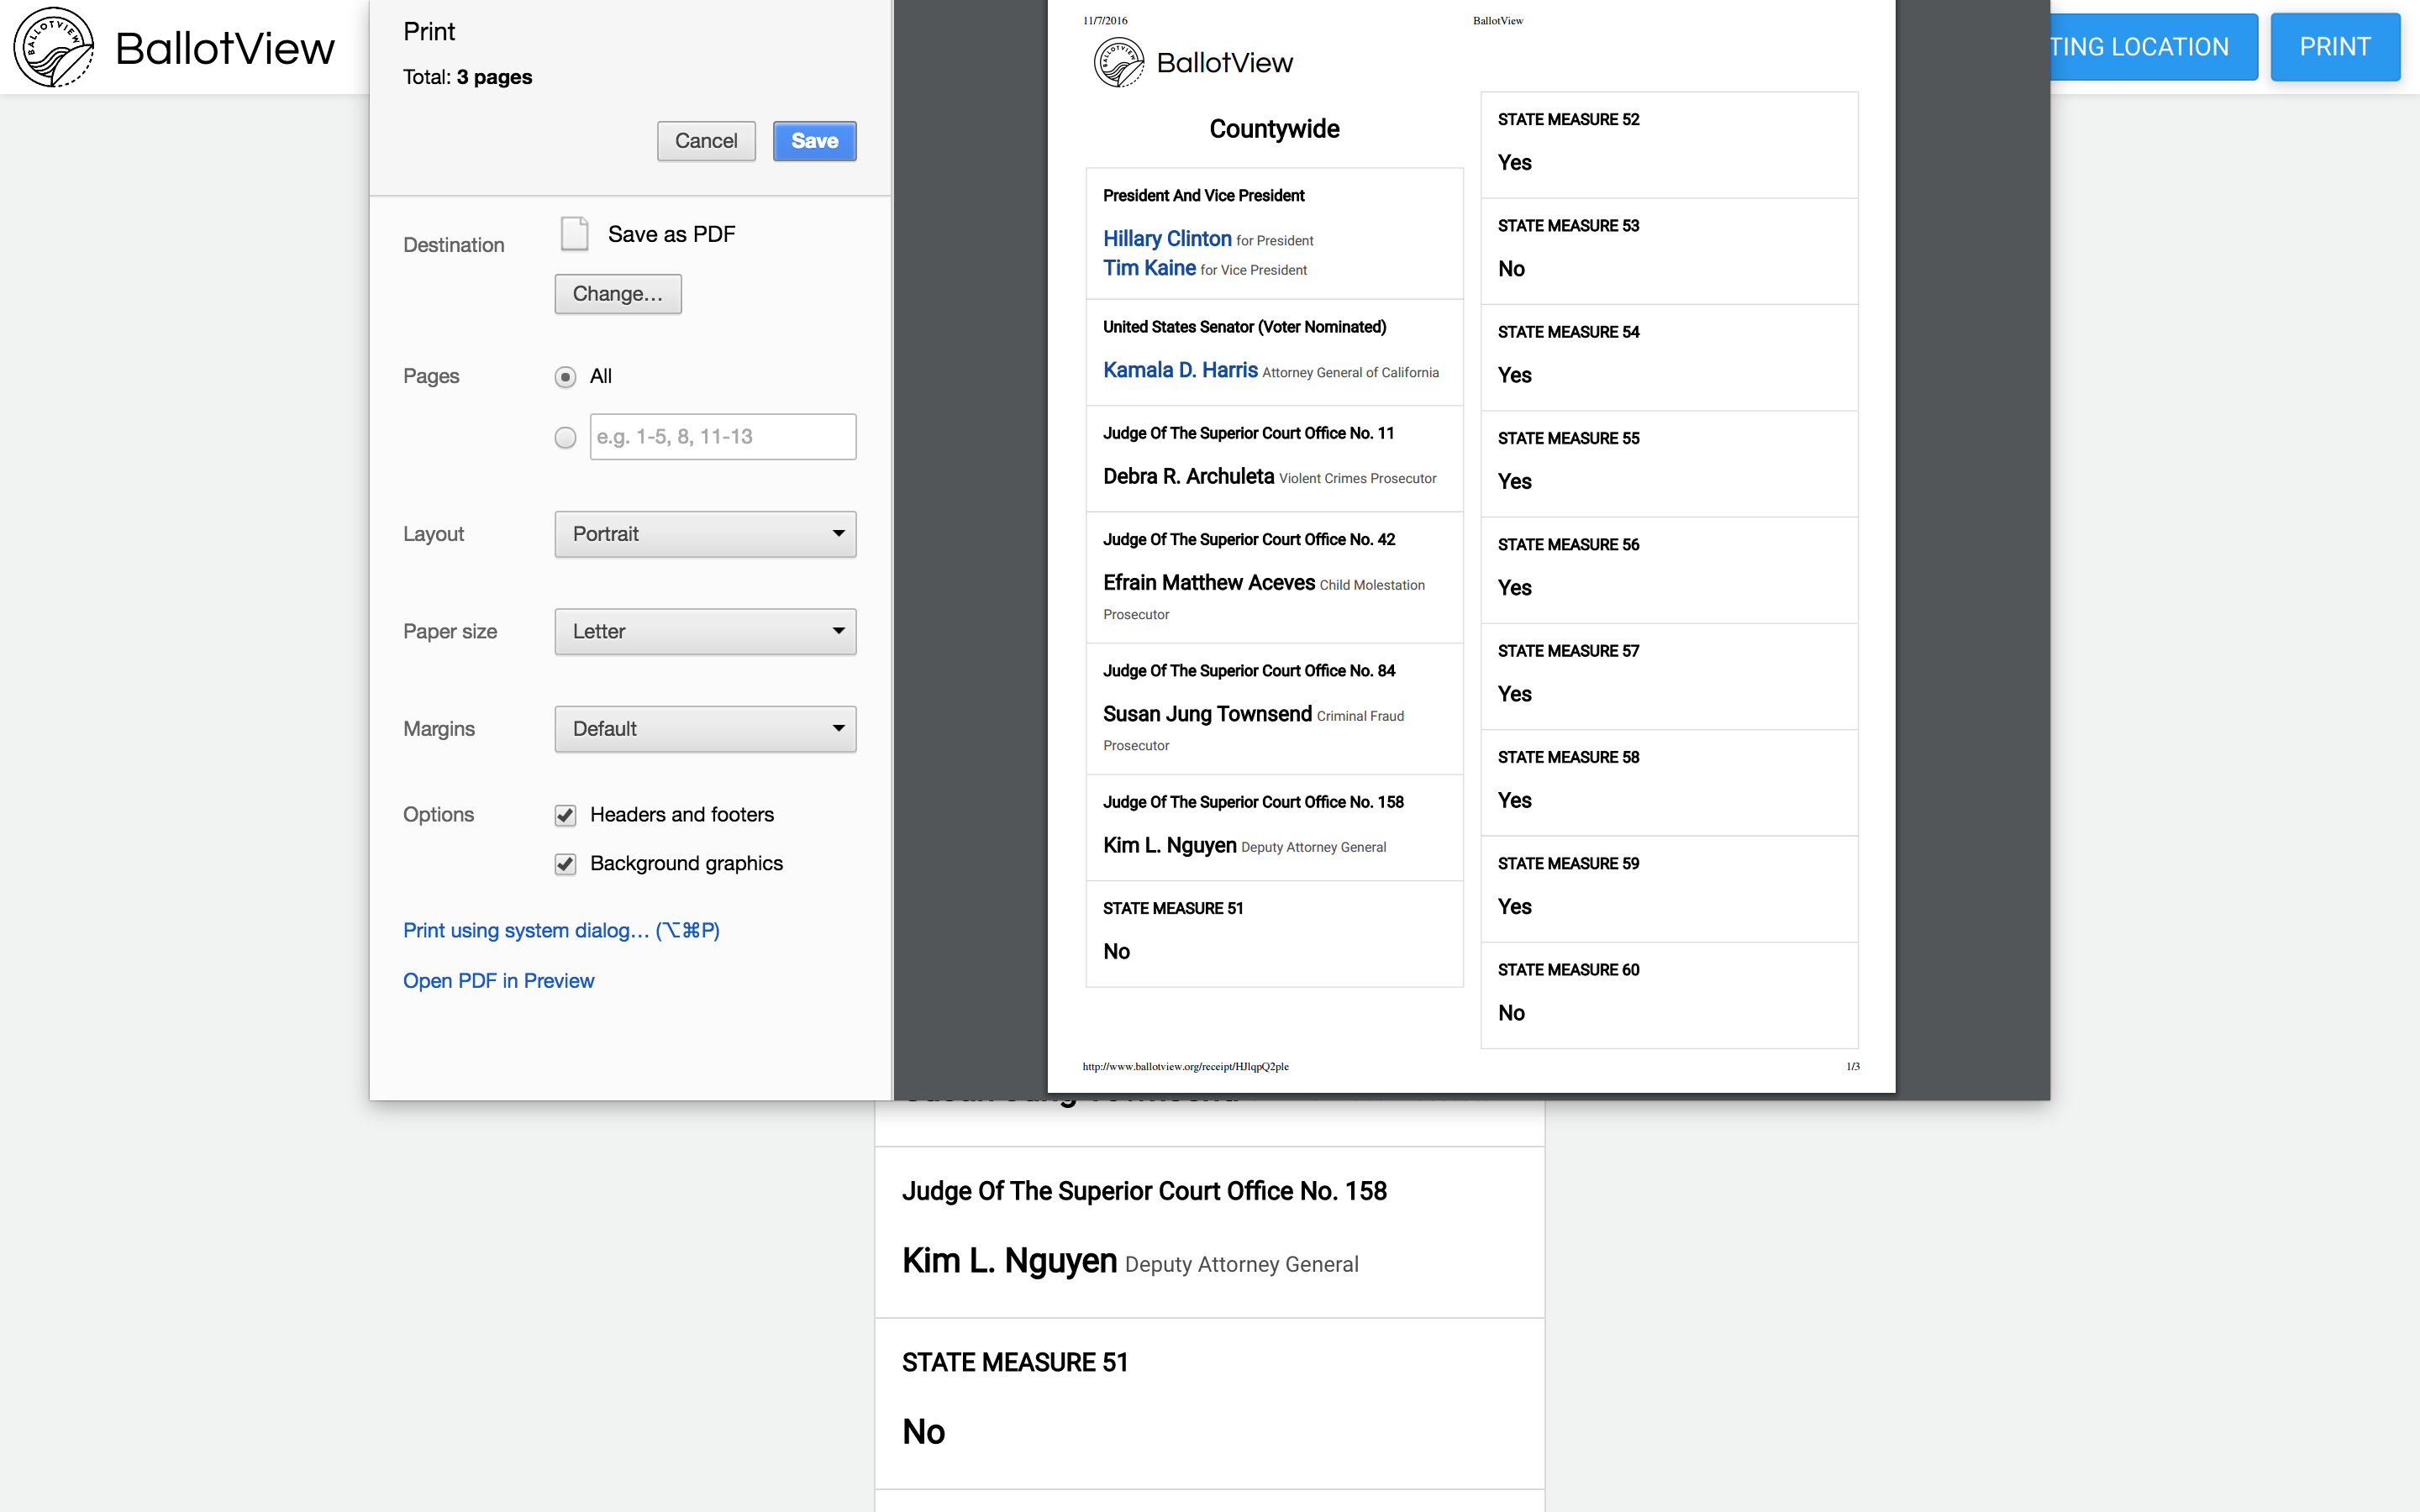Click Kamala D. Harris link in preview
The width and height of the screenshot is (2420, 1512).
point(1180,371)
